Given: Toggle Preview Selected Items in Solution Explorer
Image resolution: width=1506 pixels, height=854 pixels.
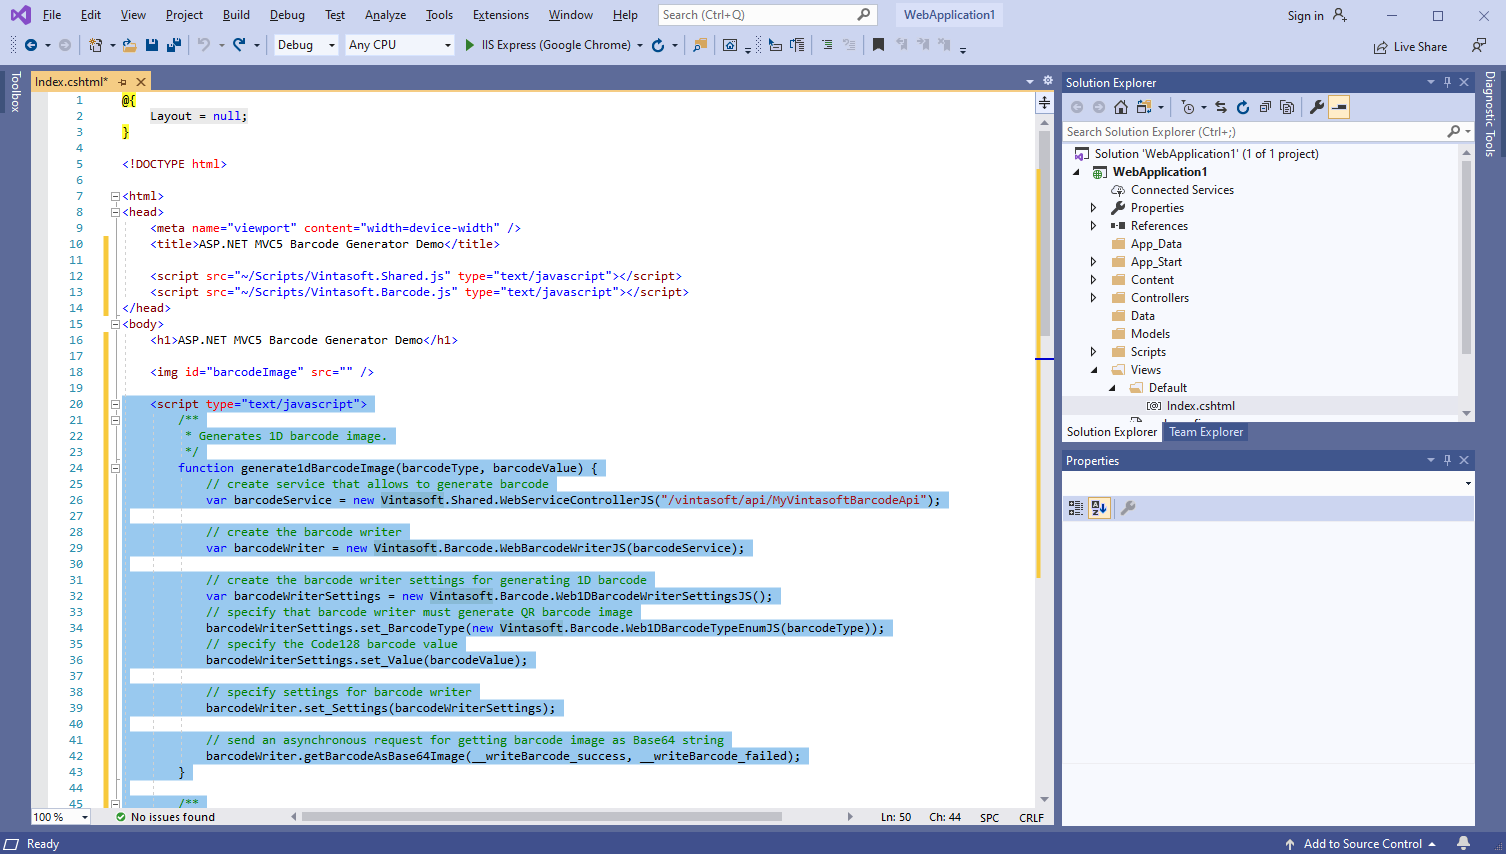Looking at the screenshot, I should pyautogui.click(x=1339, y=107).
